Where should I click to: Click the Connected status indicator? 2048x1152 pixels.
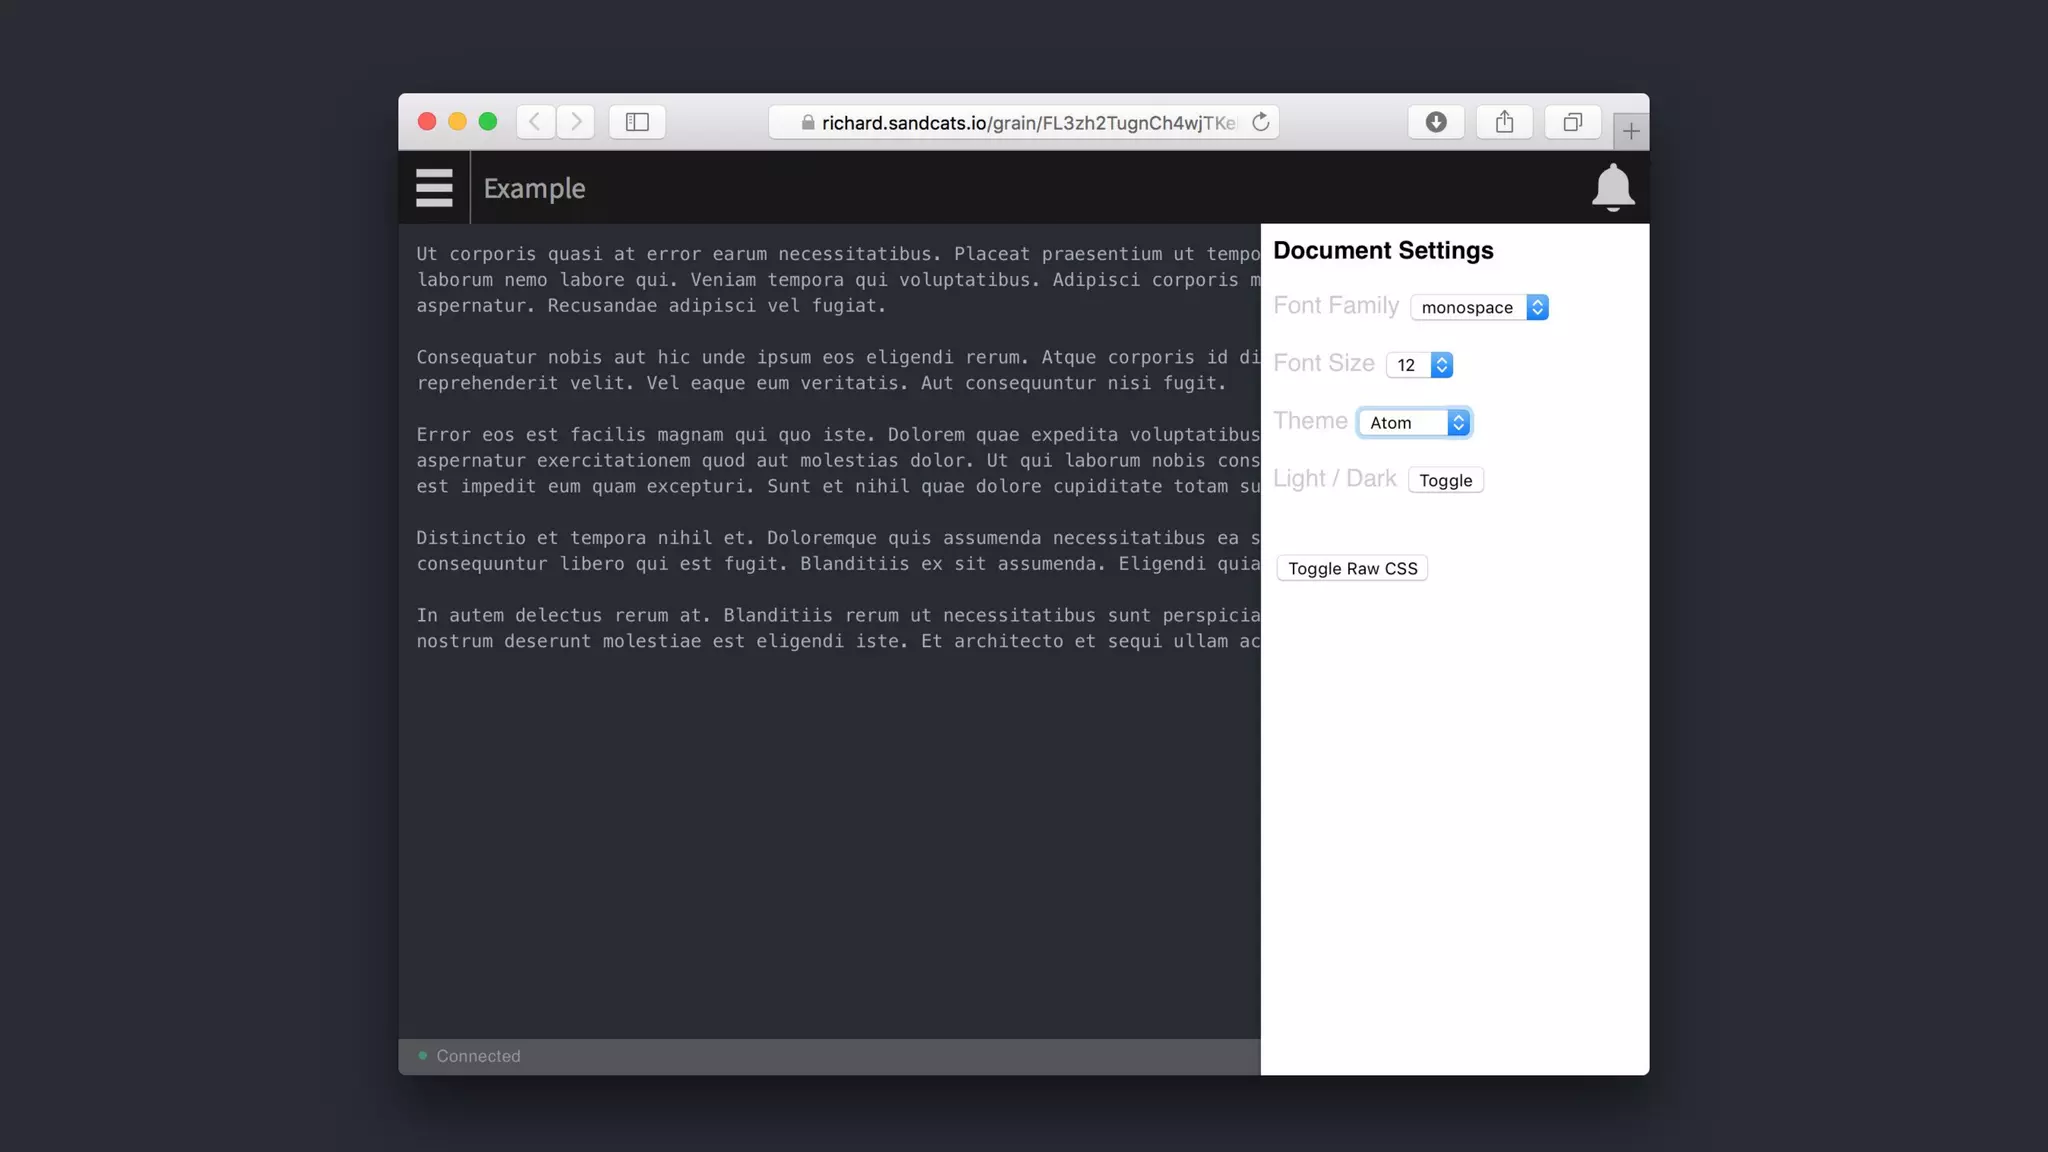470,1056
